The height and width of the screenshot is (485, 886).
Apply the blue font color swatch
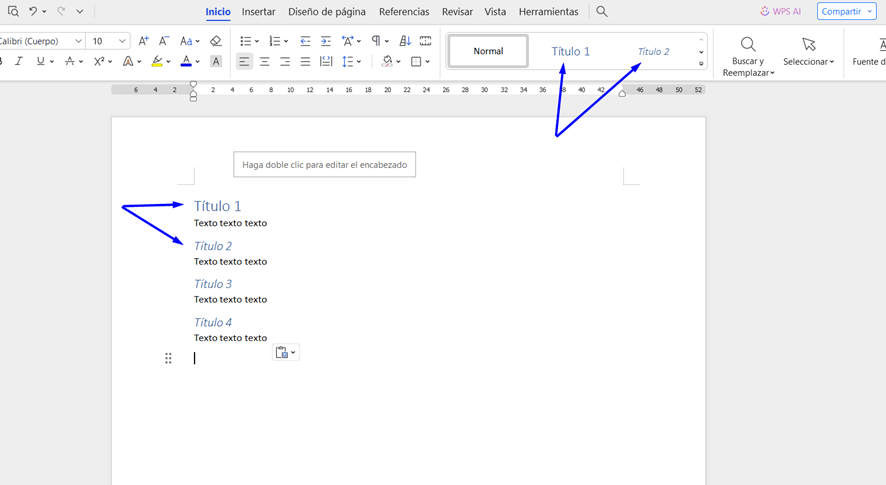tap(186, 62)
